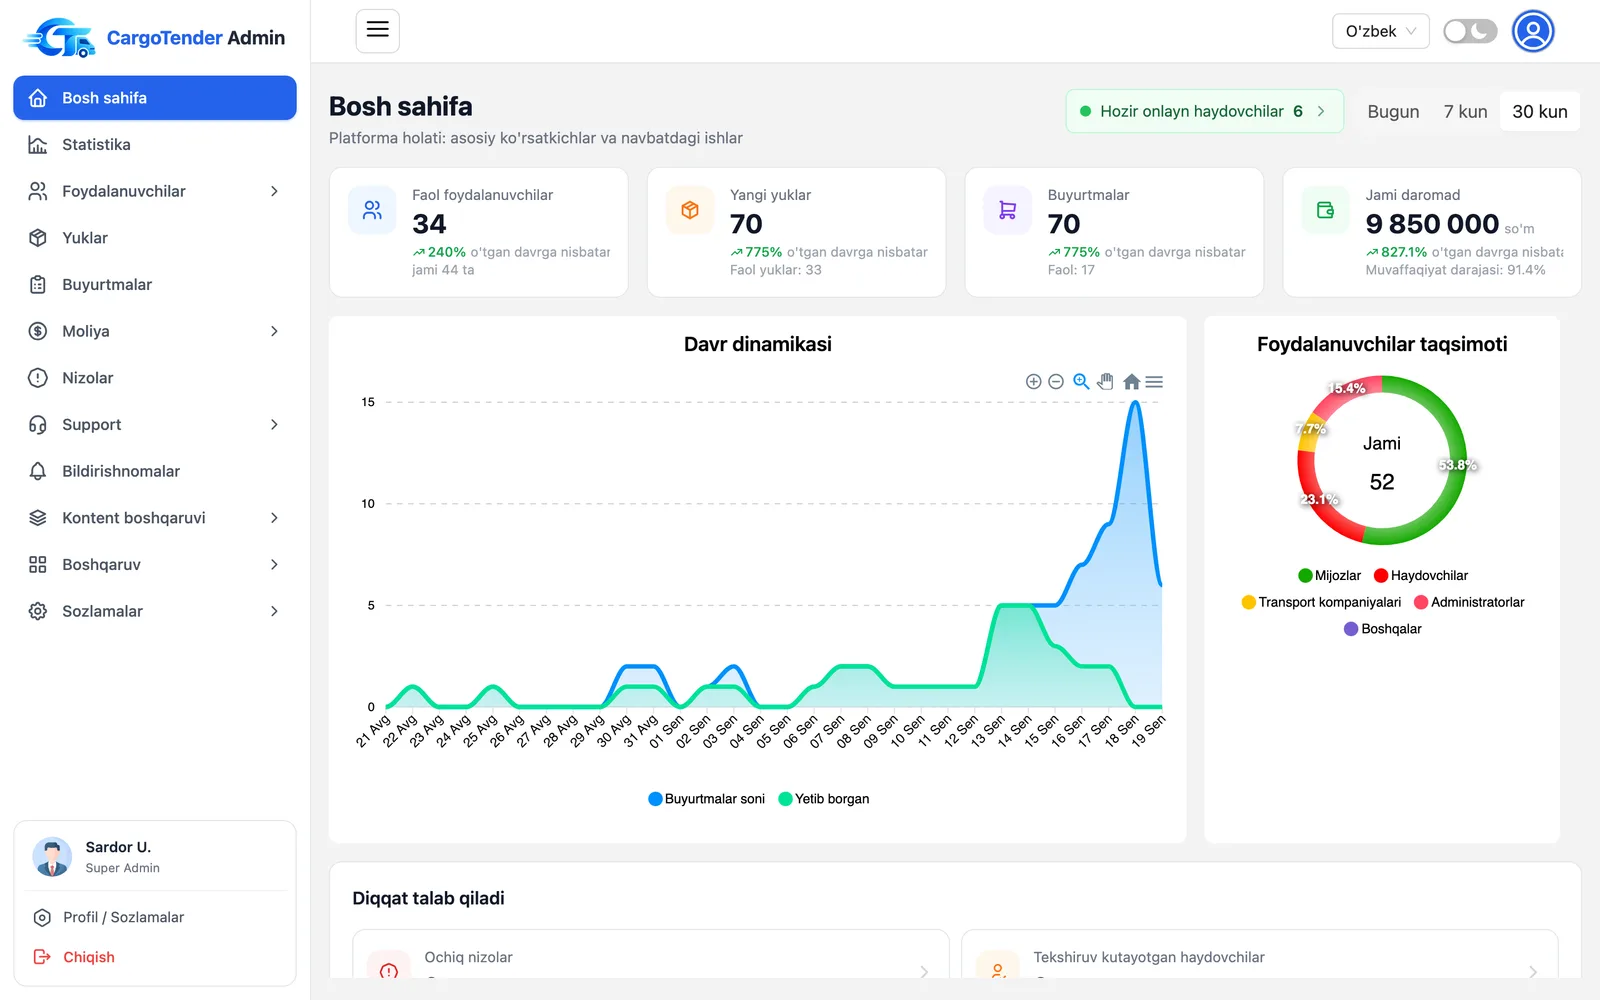The image size is (1600, 1000).
Task: Open Yuklar in sidebar
Action: point(155,238)
